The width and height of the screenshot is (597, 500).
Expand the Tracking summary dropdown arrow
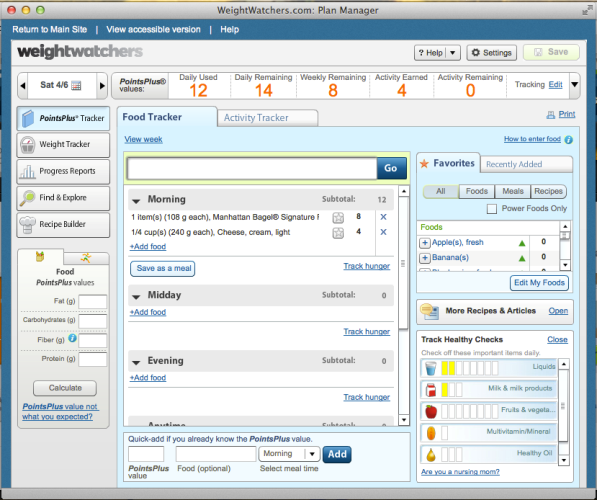575,85
